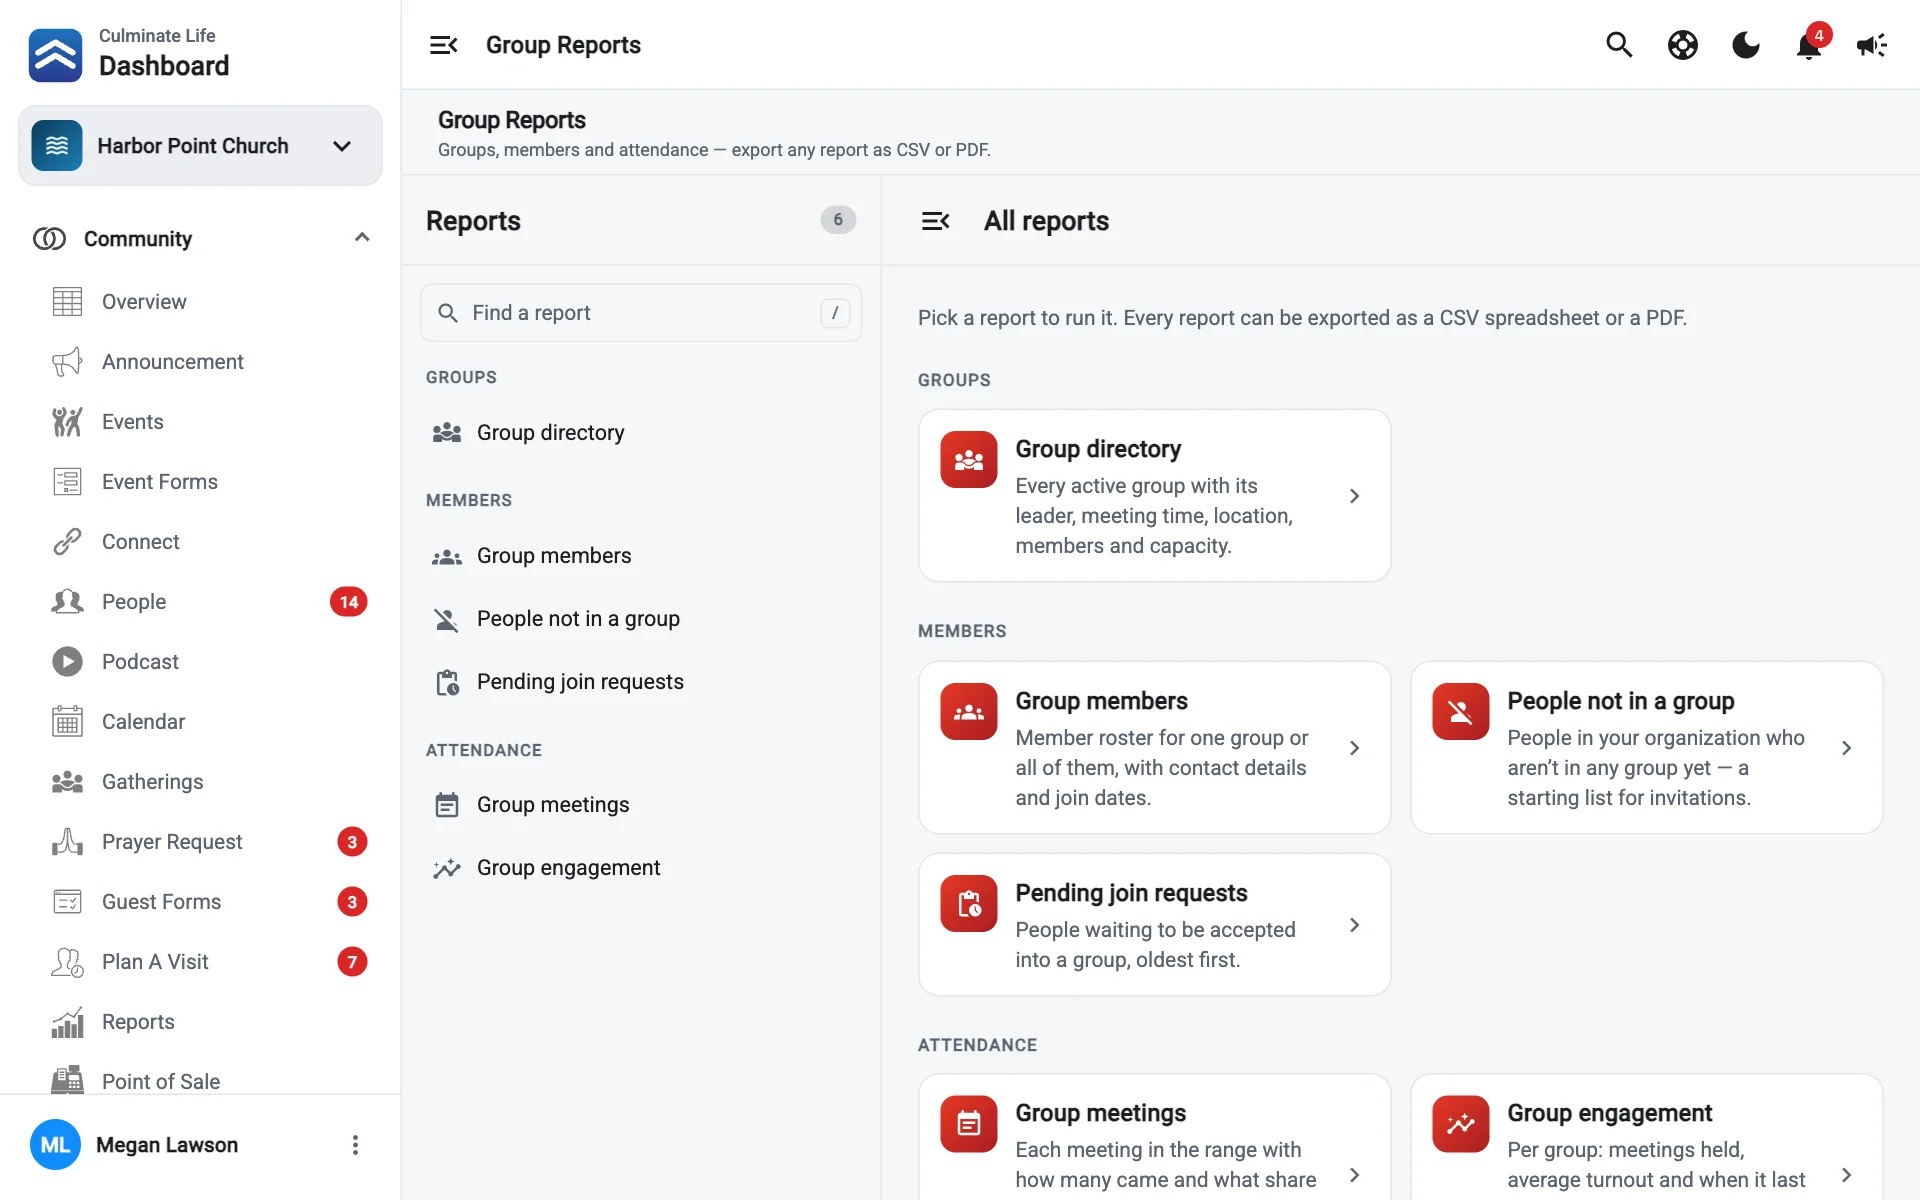The width and height of the screenshot is (1920, 1200).
Task: Open the search icon in top bar
Action: coord(1619,45)
